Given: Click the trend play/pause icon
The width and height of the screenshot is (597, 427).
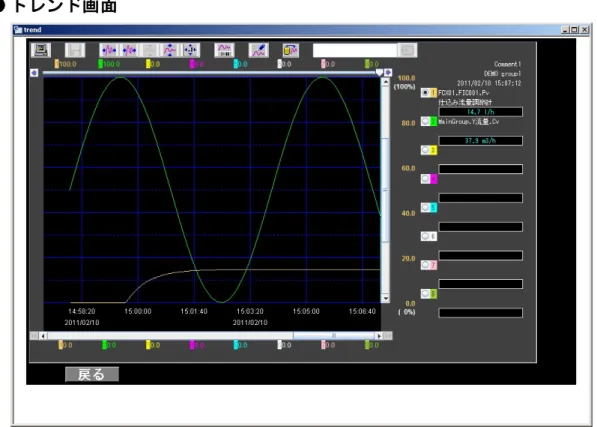Looking at the screenshot, I should (224, 50).
